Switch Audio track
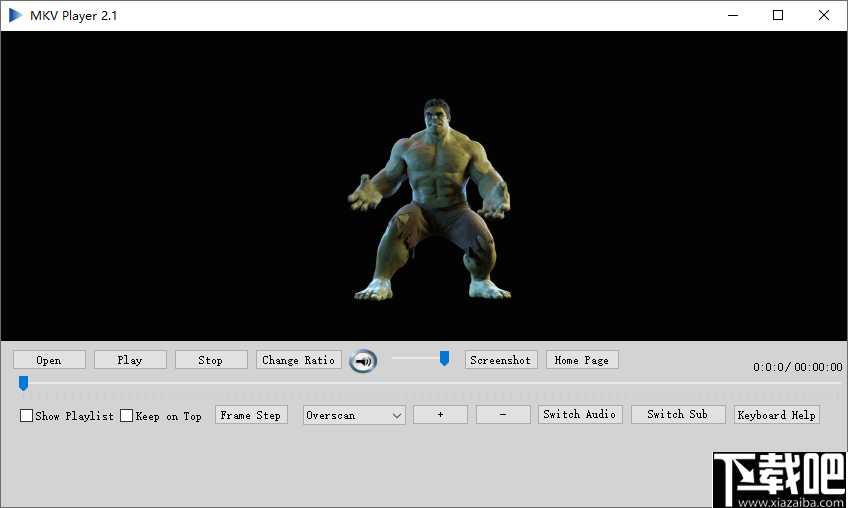Viewport: 848px width, 508px height. point(580,415)
